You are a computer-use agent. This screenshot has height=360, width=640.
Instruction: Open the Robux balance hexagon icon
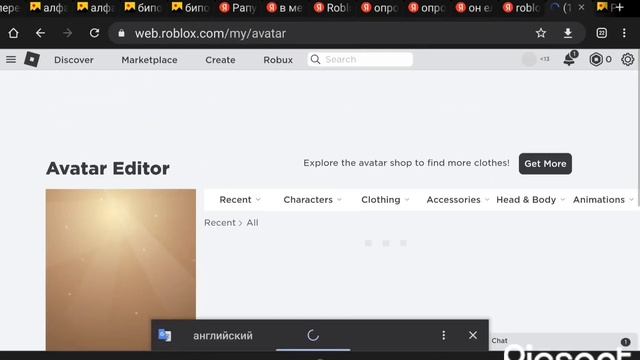click(596, 60)
